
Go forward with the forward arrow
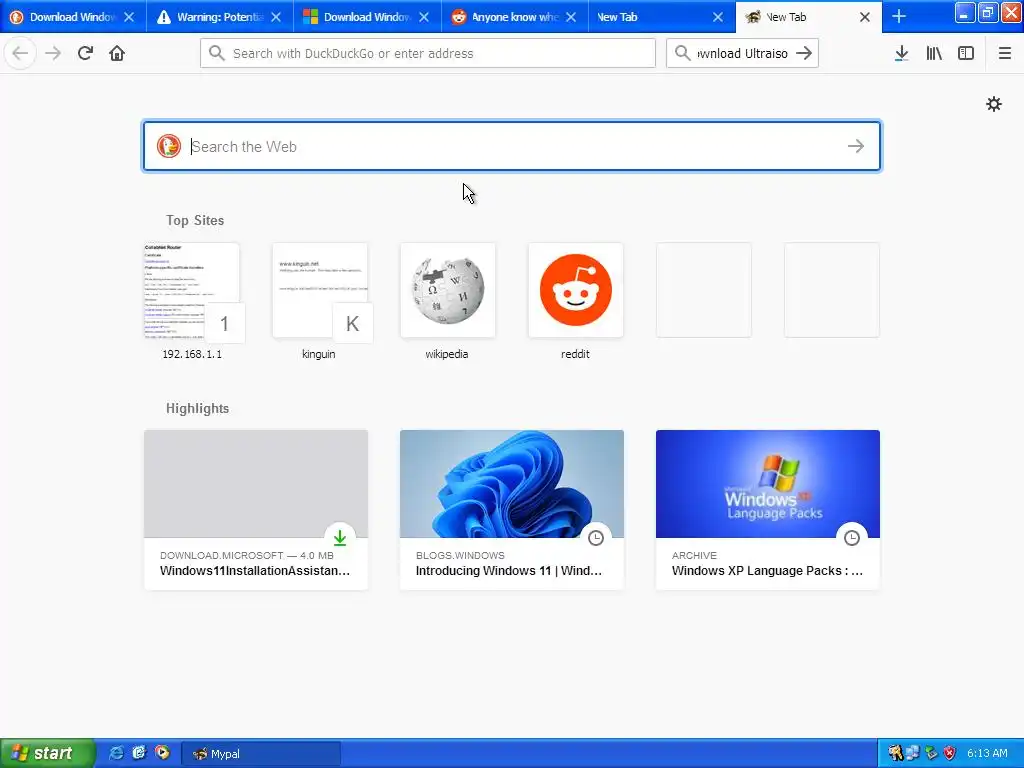pos(53,53)
